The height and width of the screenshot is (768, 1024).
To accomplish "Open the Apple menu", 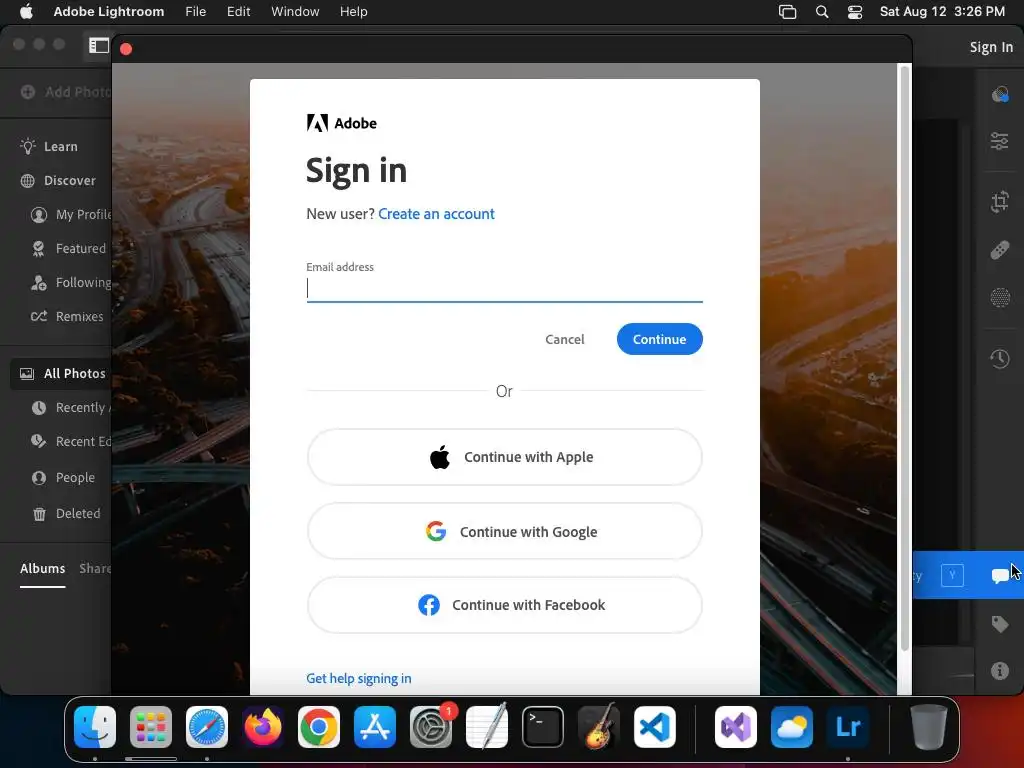I will click(x=26, y=12).
